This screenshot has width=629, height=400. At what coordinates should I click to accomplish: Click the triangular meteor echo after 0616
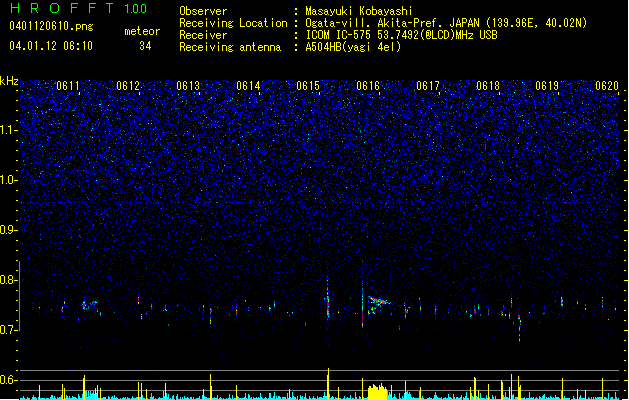(x=378, y=305)
